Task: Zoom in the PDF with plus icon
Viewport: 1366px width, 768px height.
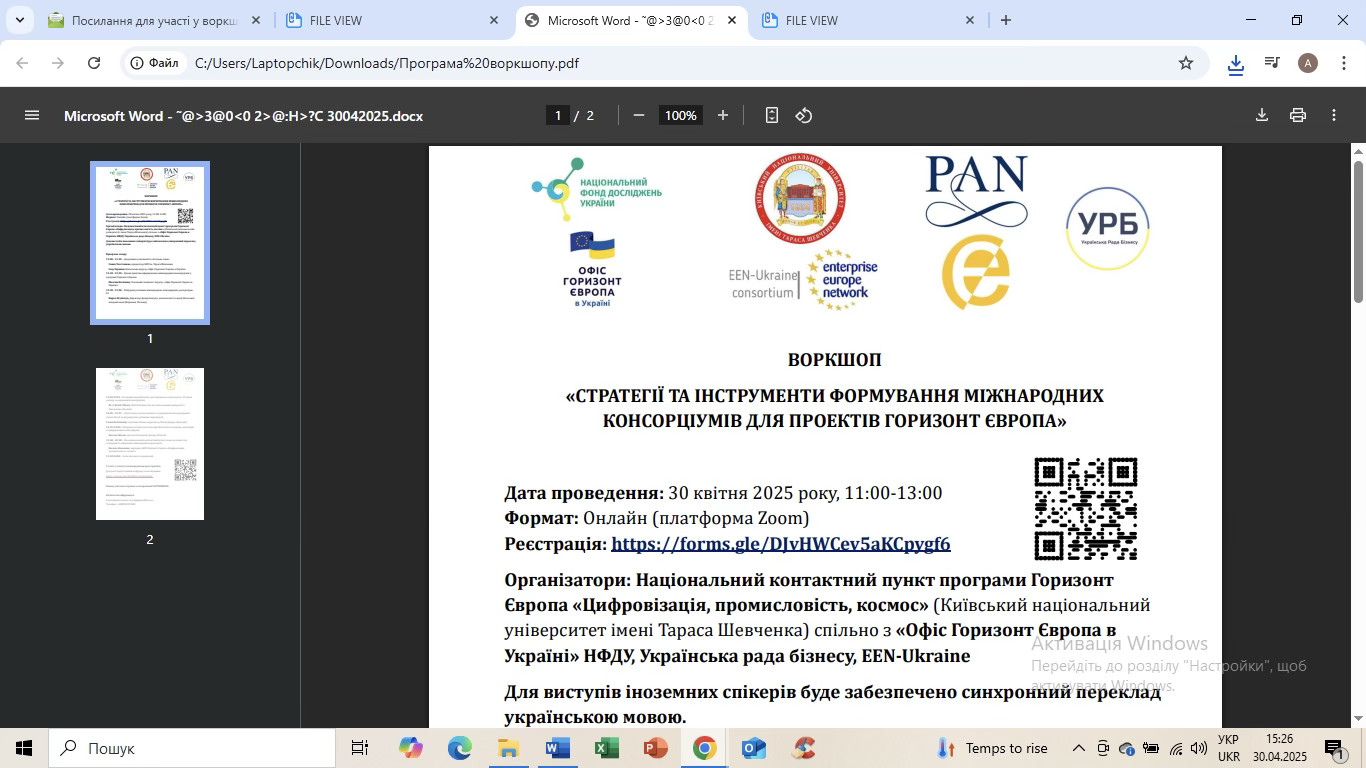Action: click(x=723, y=115)
